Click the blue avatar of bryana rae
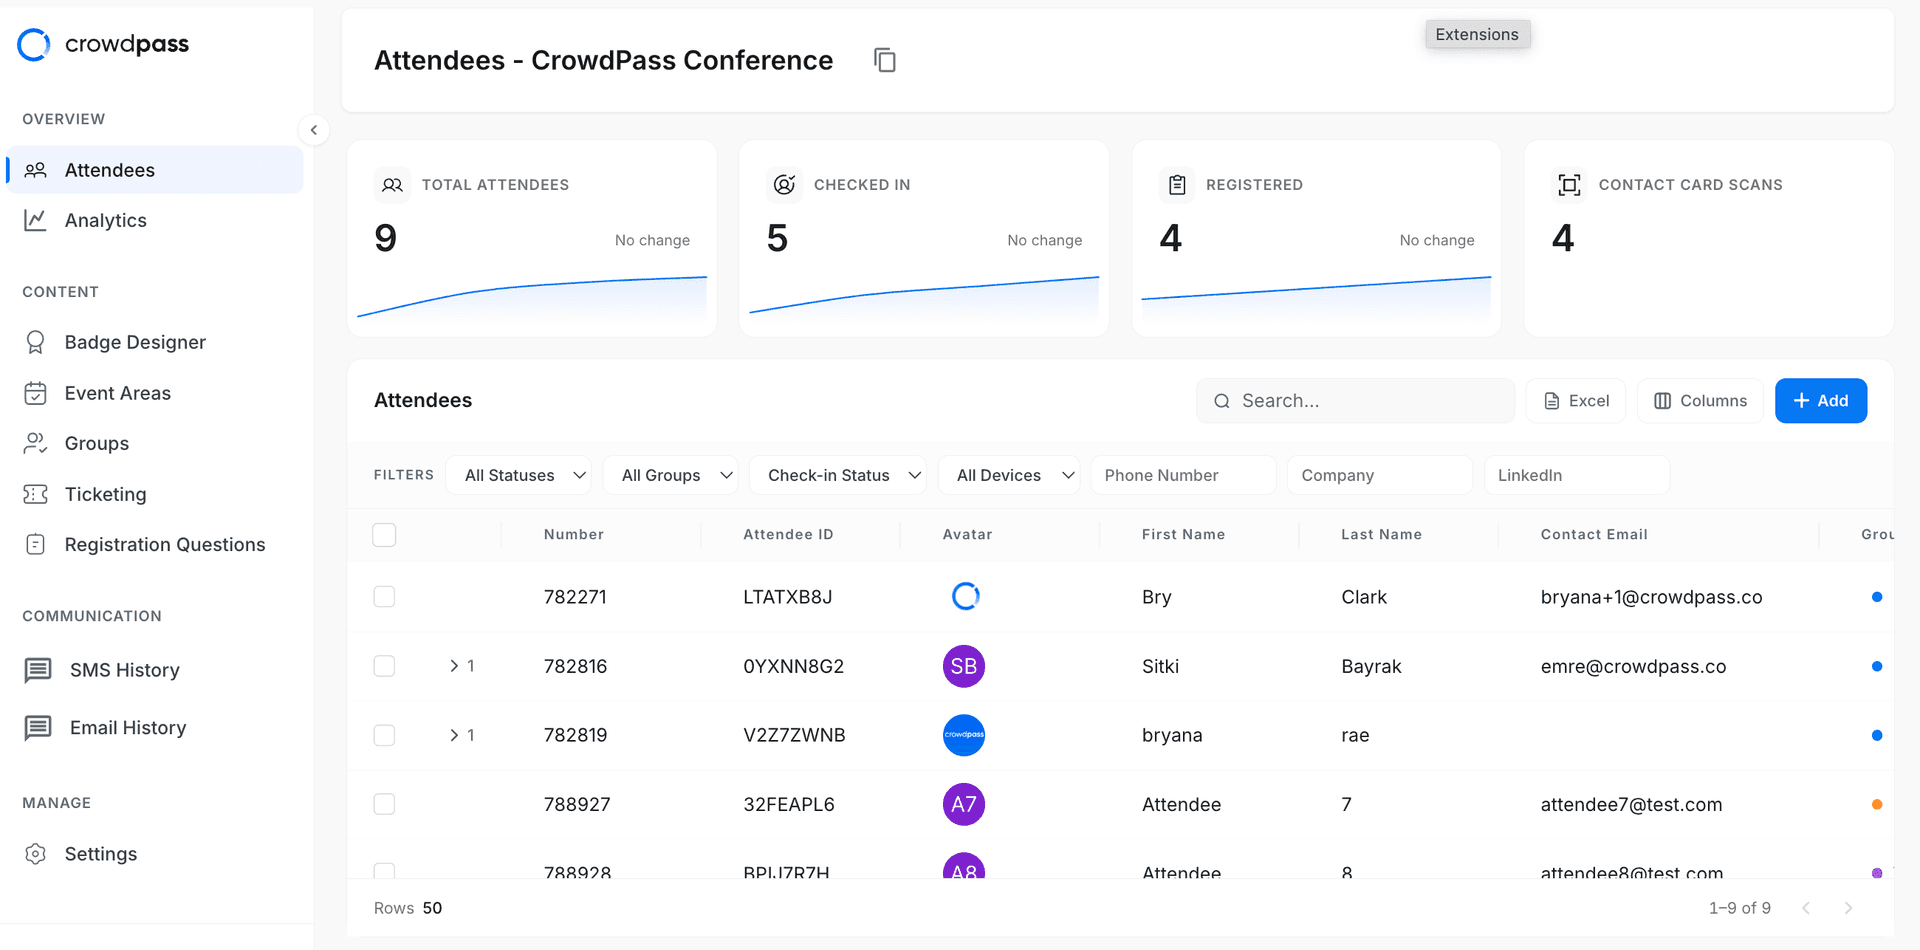Image resolution: width=1920 pixels, height=950 pixels. pyautogui.click(x=963, y=735)
